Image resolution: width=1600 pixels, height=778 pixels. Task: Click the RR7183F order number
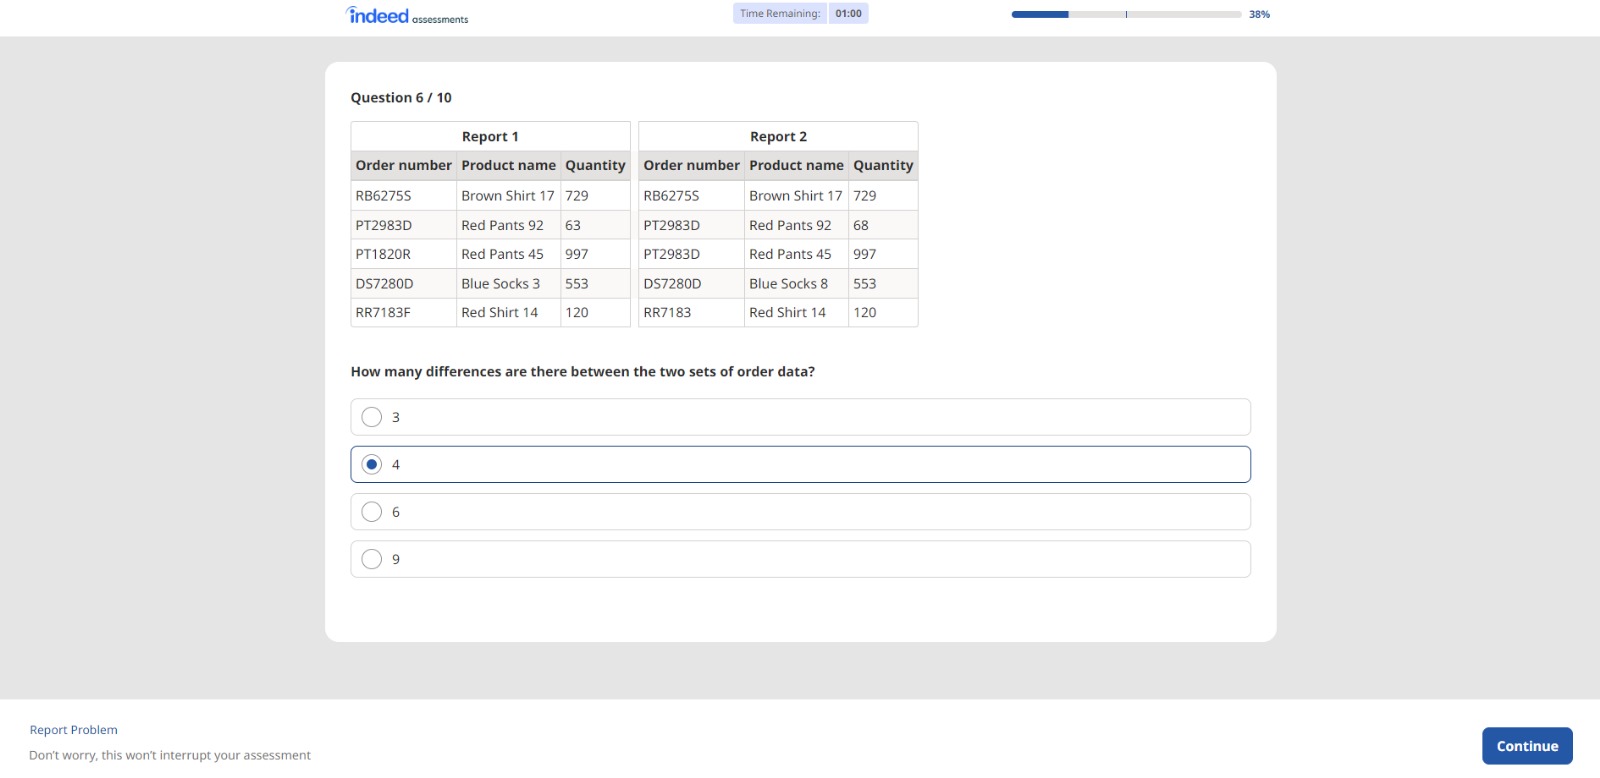pyautogui.click(x=383, y=313)
